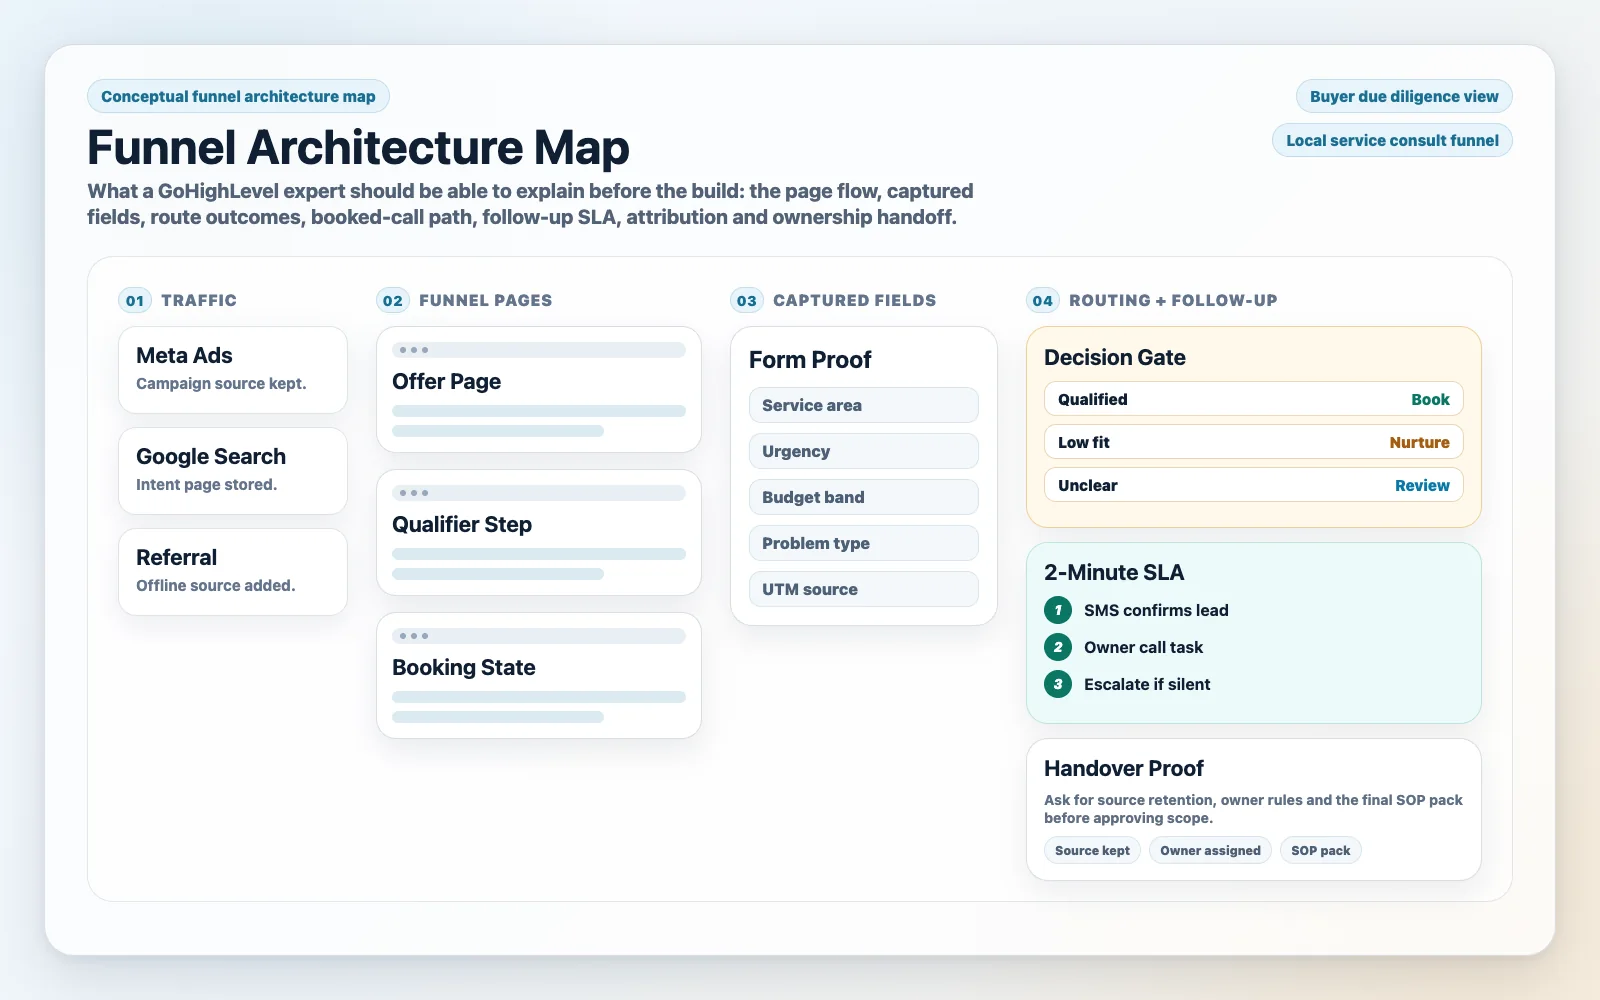This screenshot has height=1000, width=1600.
Task: Click the 02 Funnel Pages step badge
Action: coord(393,300)
